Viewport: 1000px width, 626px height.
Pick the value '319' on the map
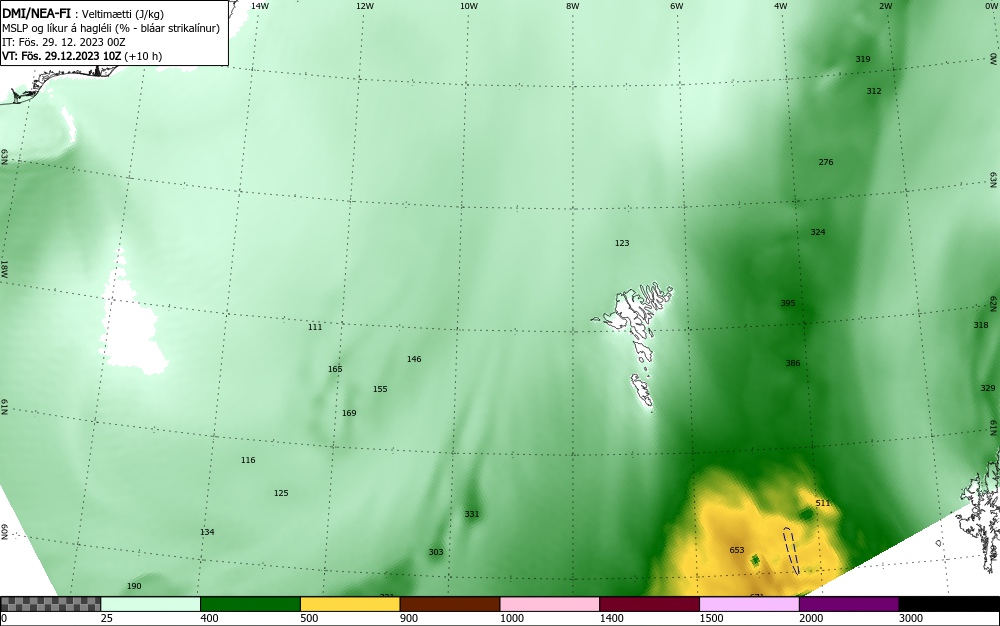(x=863, y=59)
